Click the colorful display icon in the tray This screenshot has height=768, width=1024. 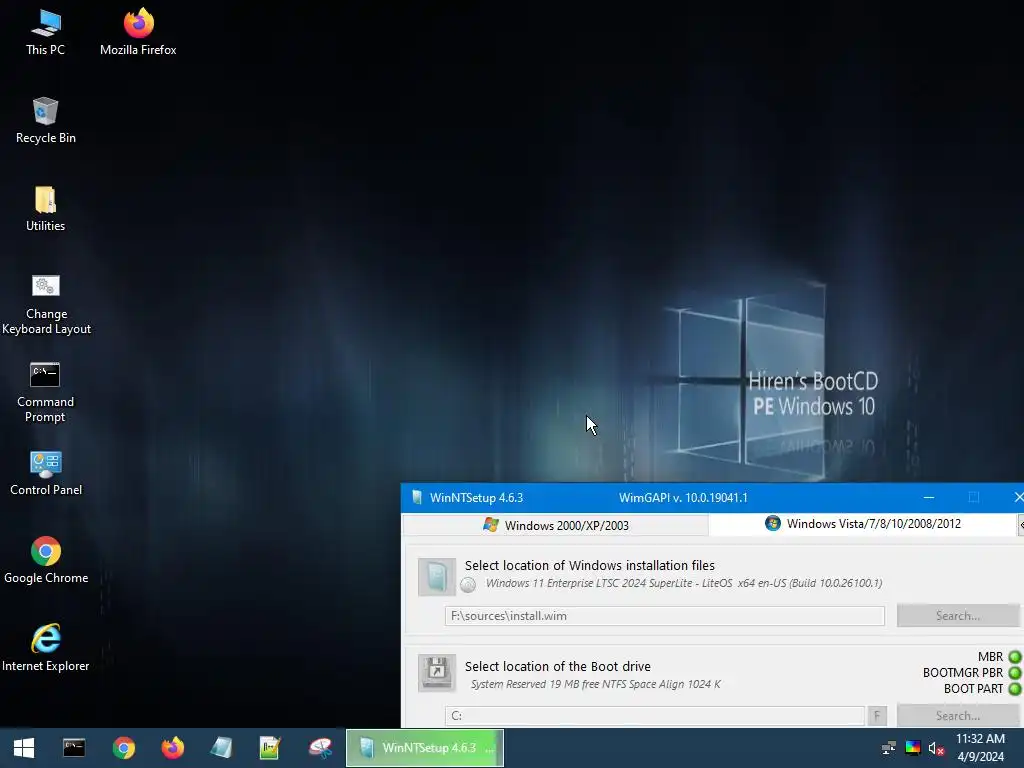click(913, 748)
